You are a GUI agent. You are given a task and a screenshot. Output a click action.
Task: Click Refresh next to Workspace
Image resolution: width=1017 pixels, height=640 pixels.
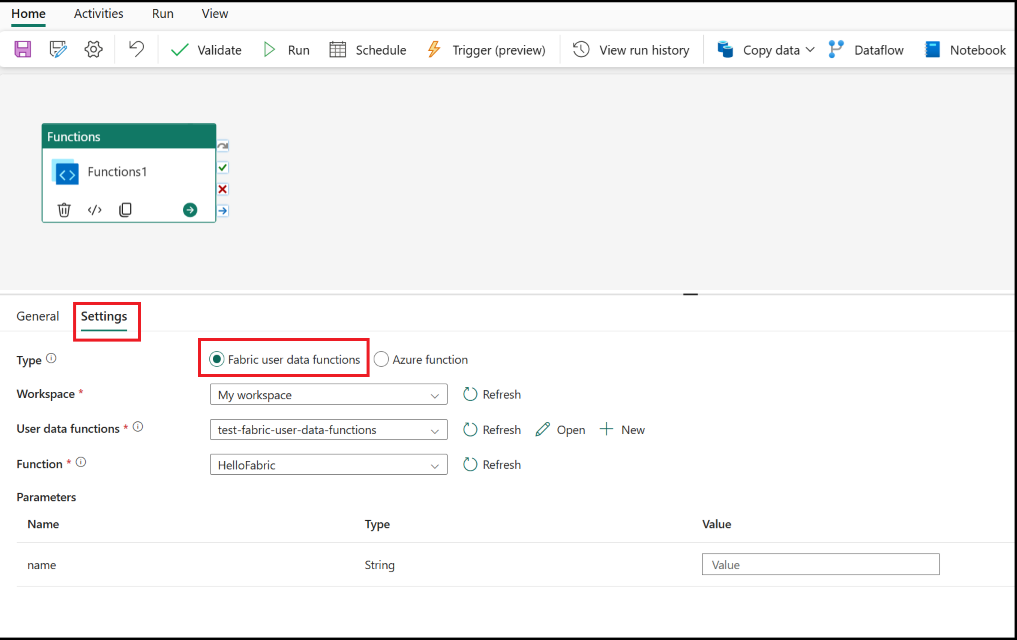pos(491,394)
